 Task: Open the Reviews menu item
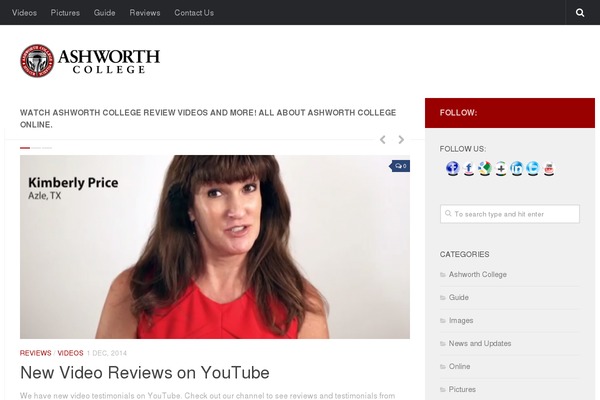coord(145,13)
